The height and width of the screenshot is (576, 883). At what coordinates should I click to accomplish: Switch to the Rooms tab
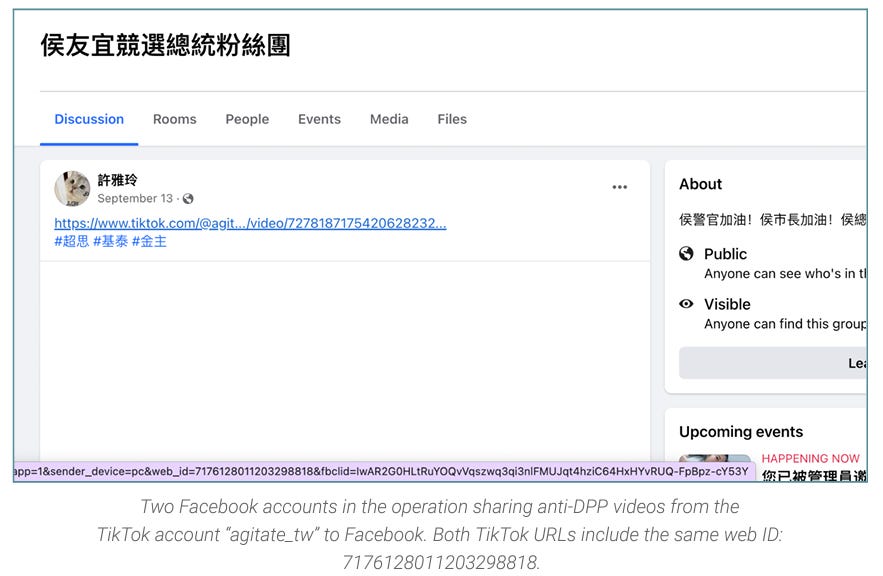(175, 119)
